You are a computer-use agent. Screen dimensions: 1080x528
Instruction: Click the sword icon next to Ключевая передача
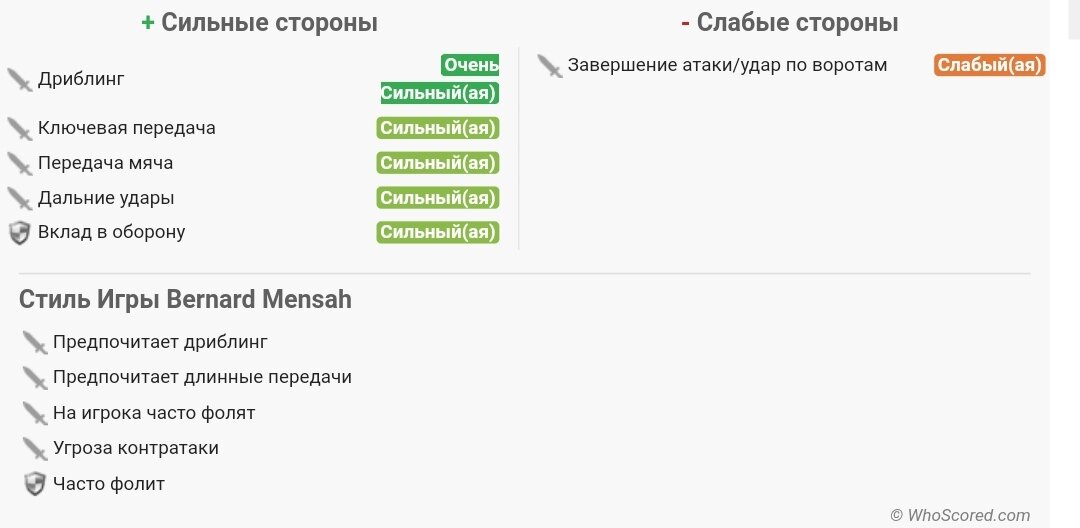[20, 129]
